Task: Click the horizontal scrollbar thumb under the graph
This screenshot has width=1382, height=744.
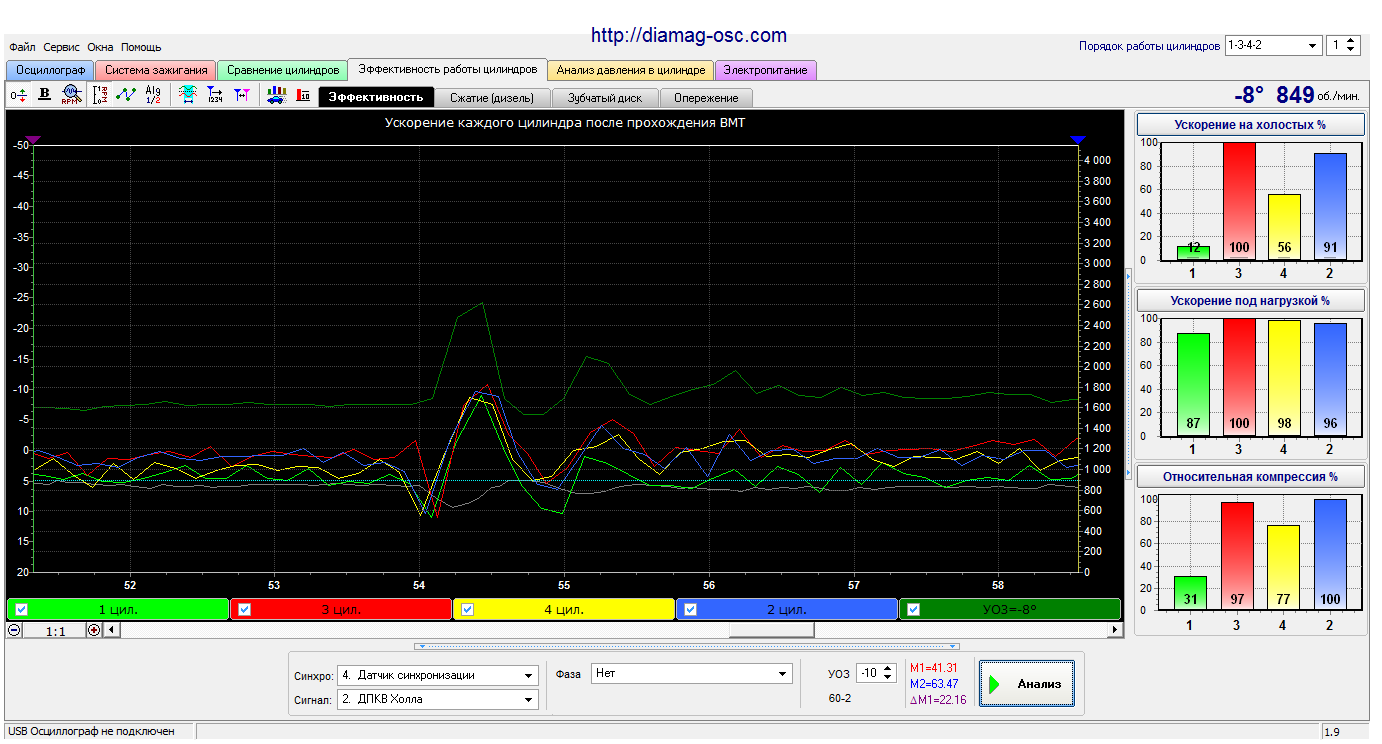Action: [x=771, y=630]
